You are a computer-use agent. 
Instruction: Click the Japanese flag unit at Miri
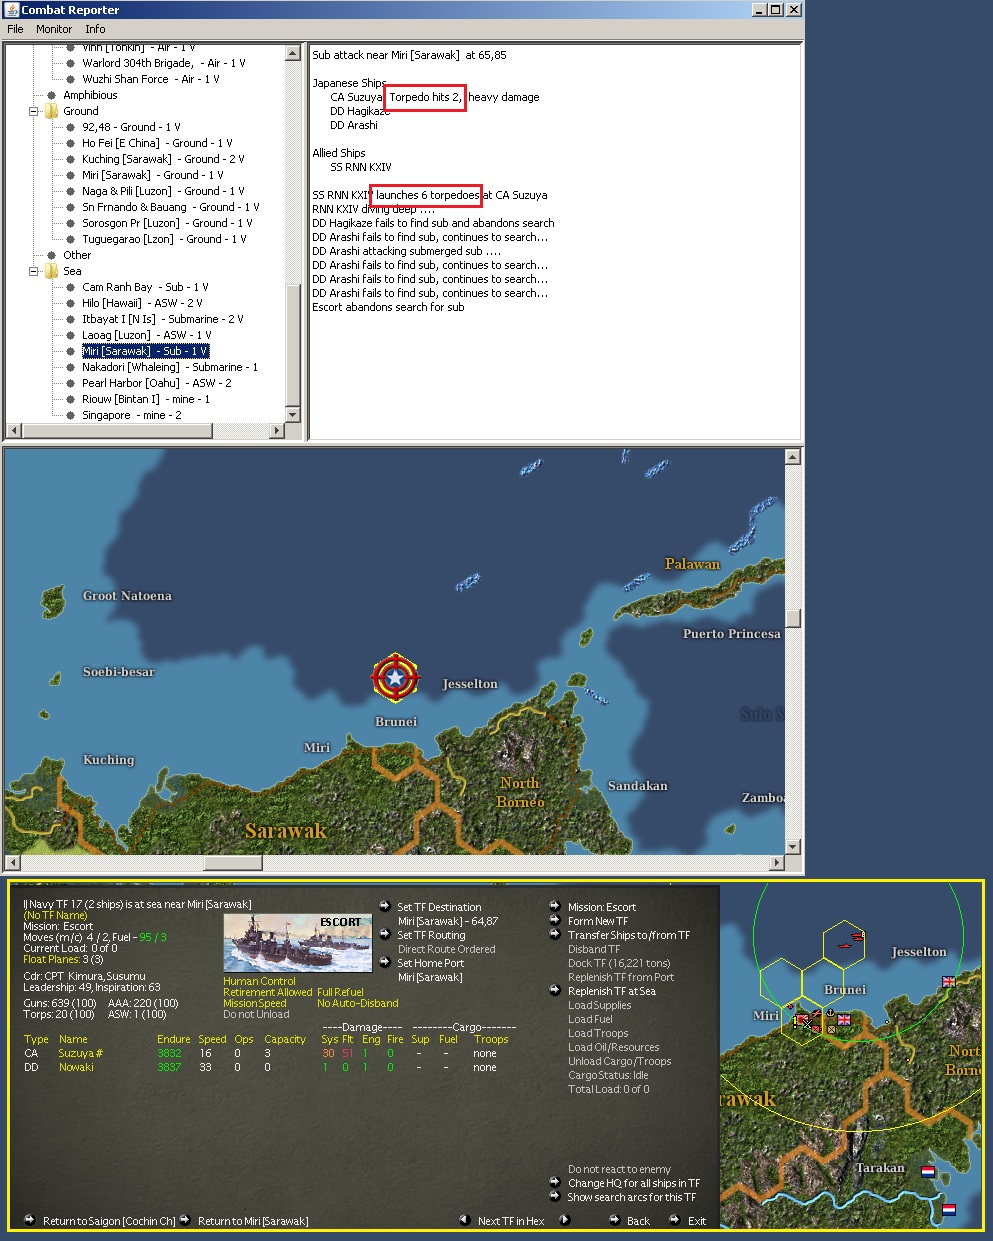click(x=801, y=1021)
